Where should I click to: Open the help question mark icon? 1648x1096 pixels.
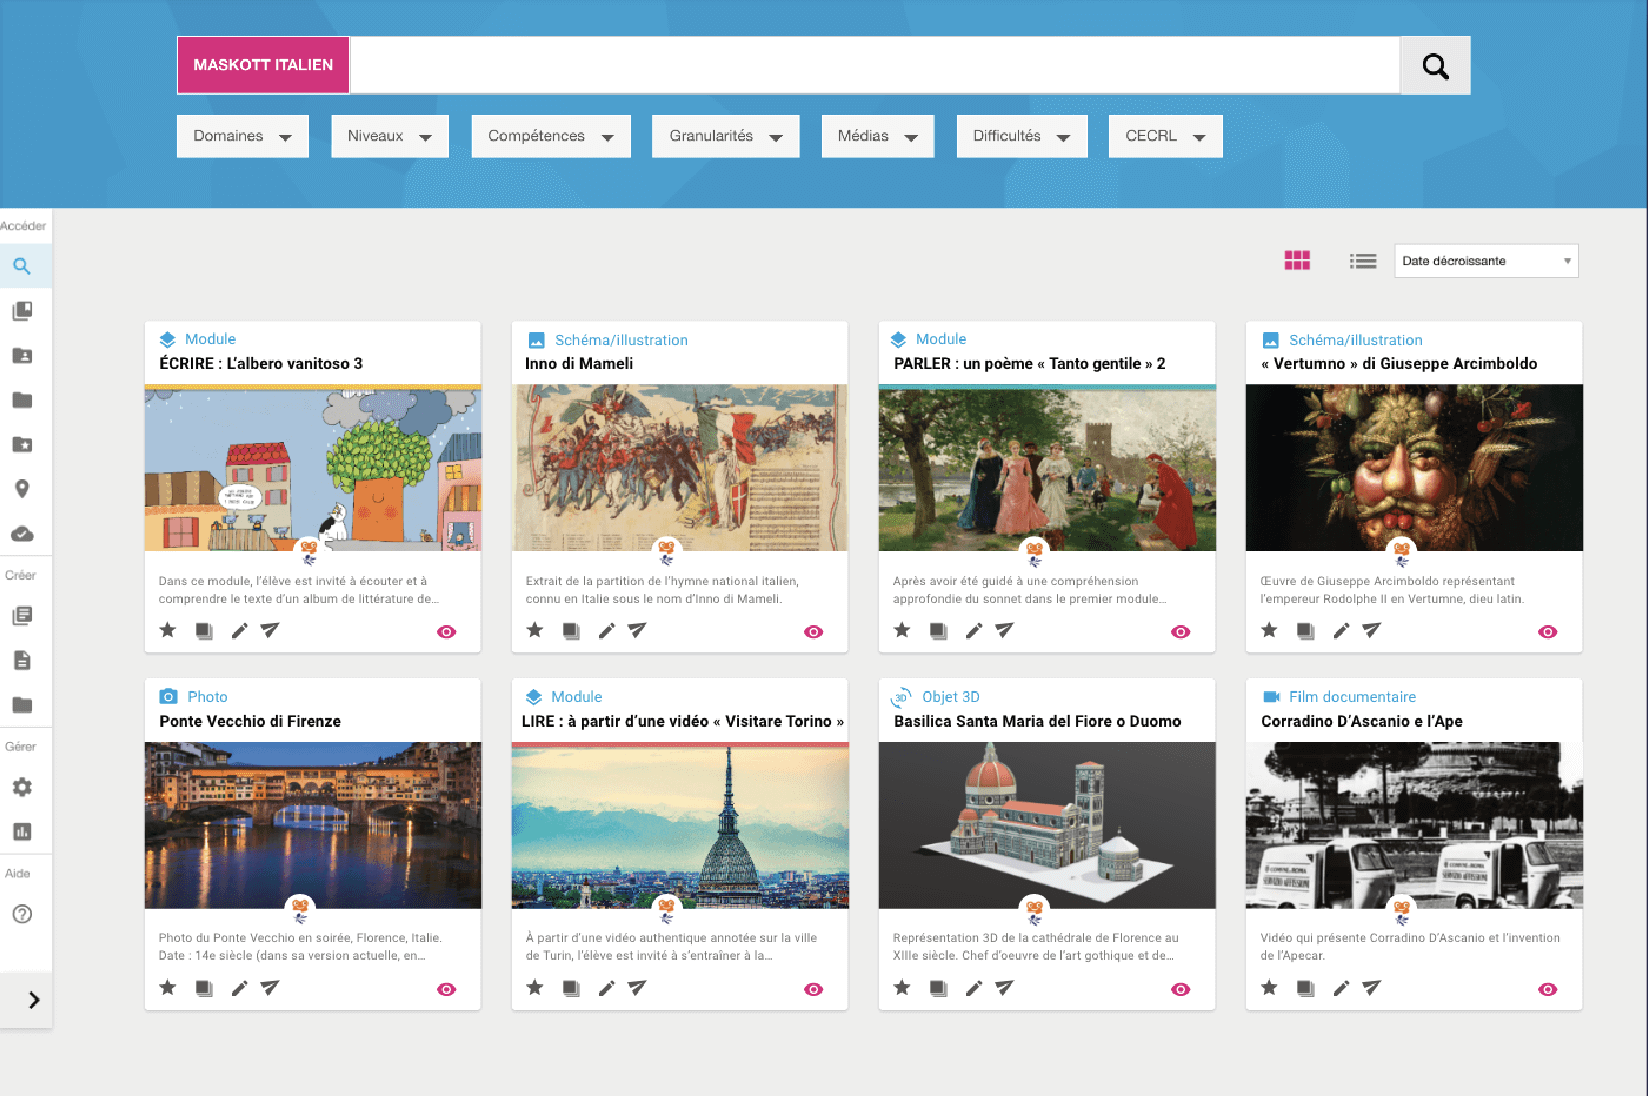click(x=22, y=914)
